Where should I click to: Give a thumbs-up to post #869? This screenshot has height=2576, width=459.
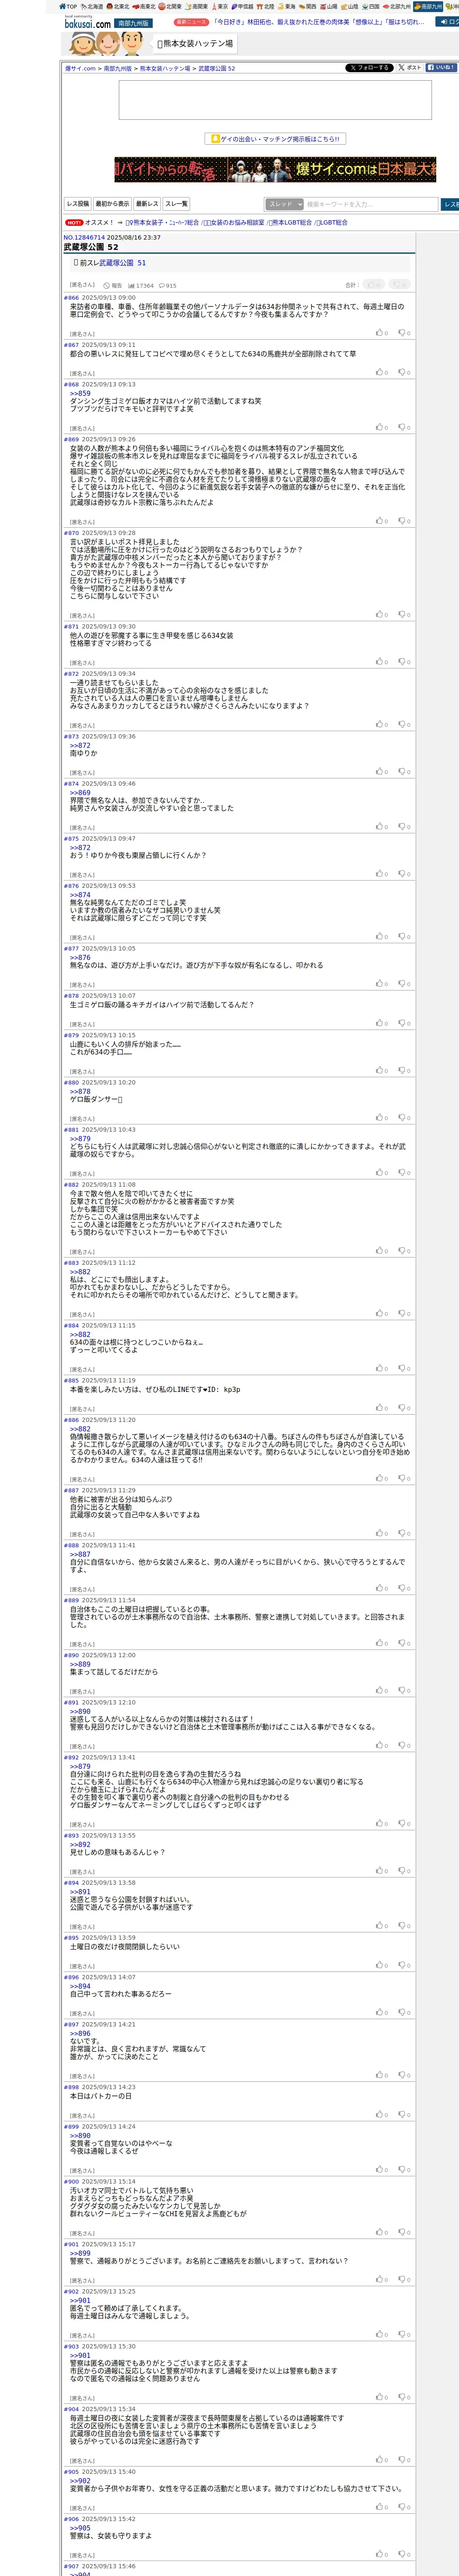coord(382,521)
